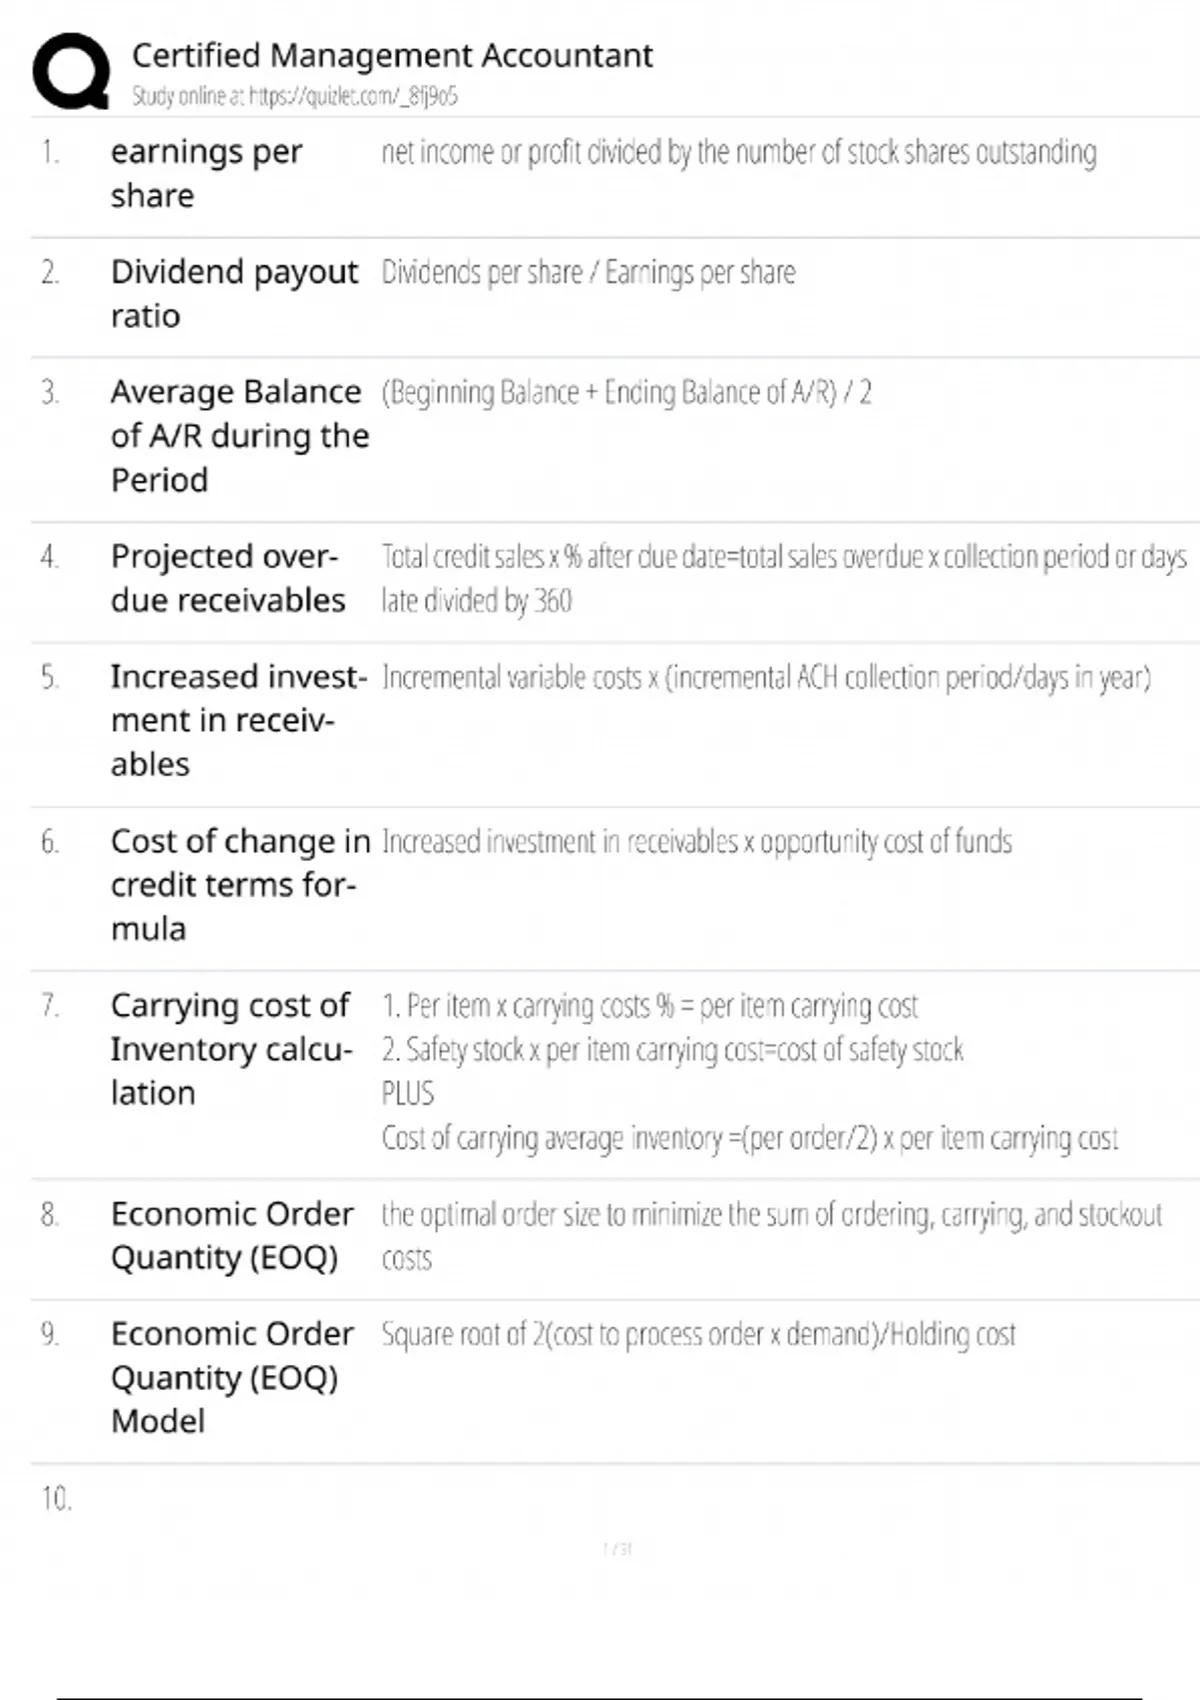1200x1700 pixels.
Task: Click the net income definition text
Action: tap(738, 152)
